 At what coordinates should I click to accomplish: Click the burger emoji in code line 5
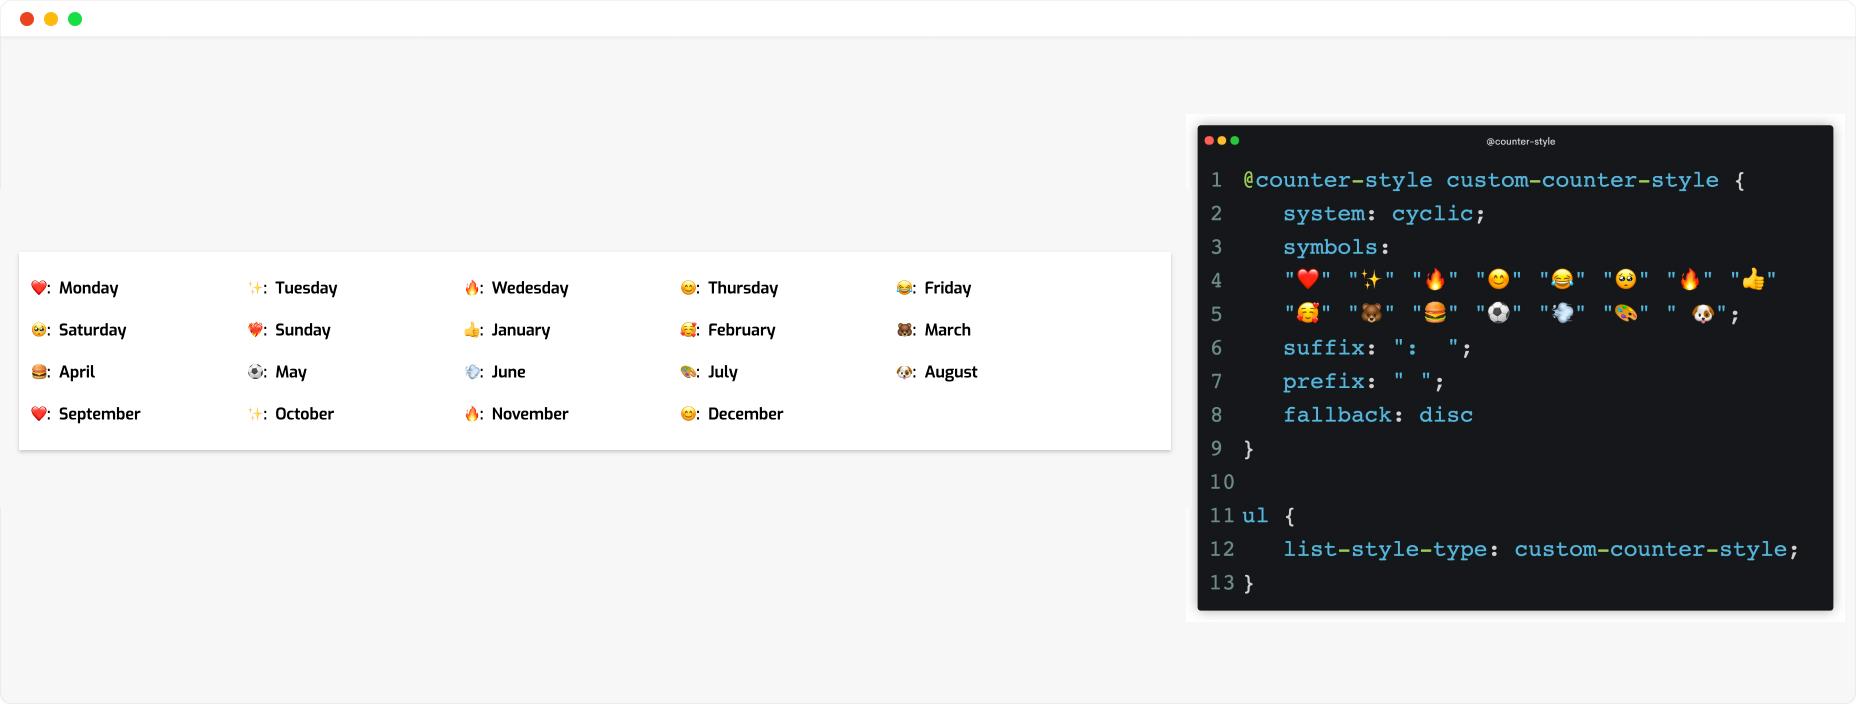coord(1435,314)
